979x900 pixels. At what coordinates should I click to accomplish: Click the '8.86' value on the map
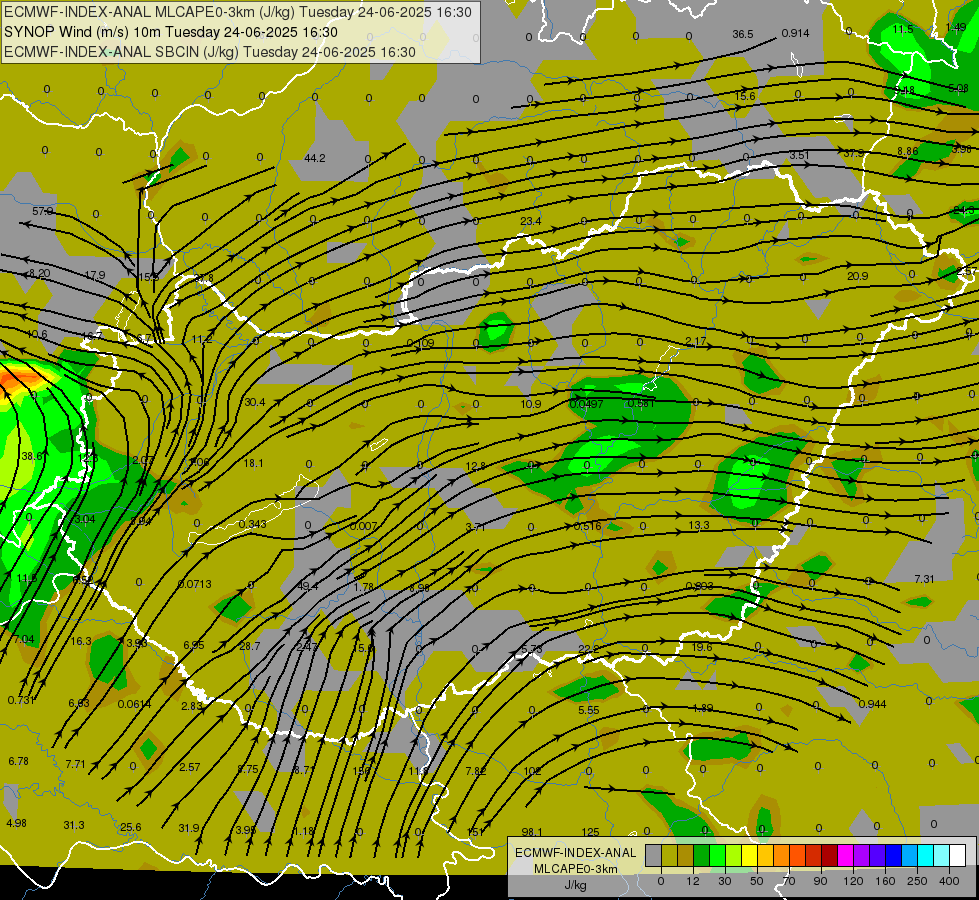pos(908,151)
